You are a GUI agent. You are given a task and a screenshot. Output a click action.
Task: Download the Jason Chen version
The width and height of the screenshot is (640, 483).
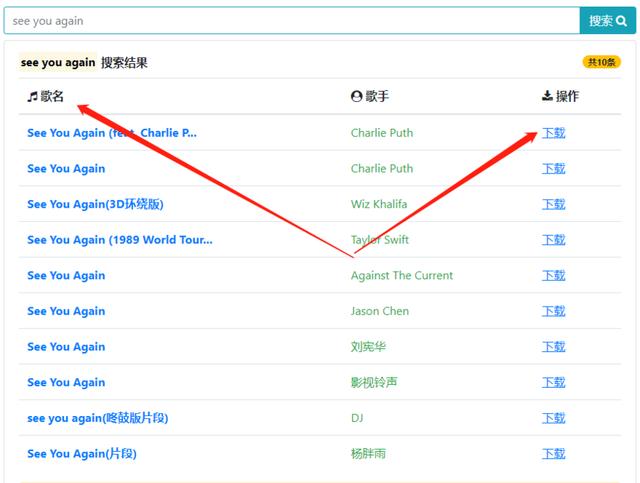(553, 311)
